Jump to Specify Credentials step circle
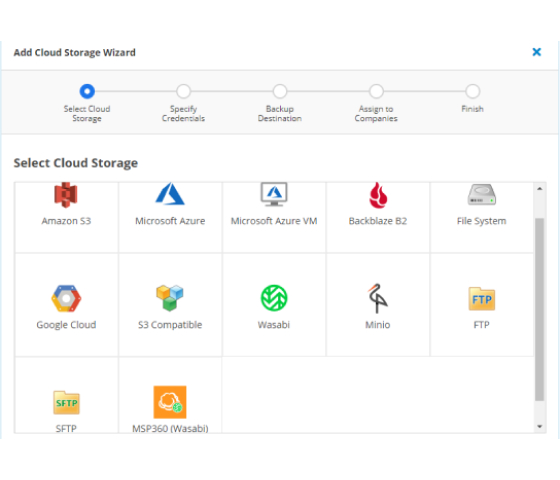This screenshot has width=560, height=480. tap(184, 91)
